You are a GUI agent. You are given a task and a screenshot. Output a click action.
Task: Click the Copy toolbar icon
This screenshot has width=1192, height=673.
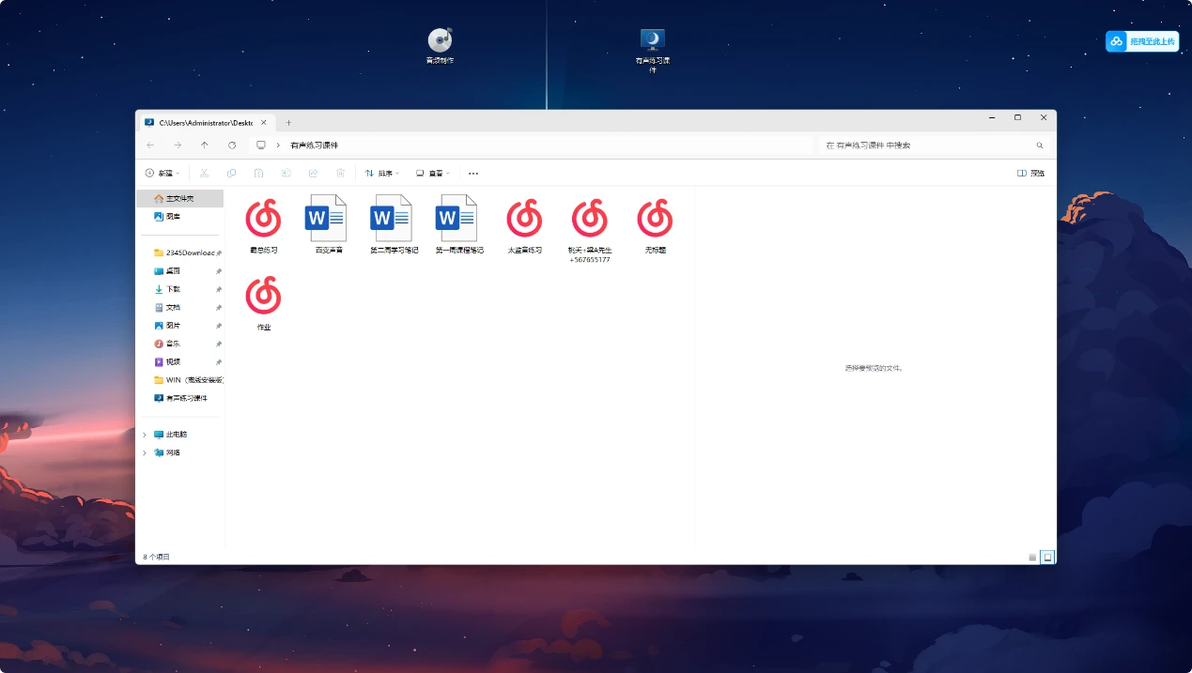pos(231,173)
